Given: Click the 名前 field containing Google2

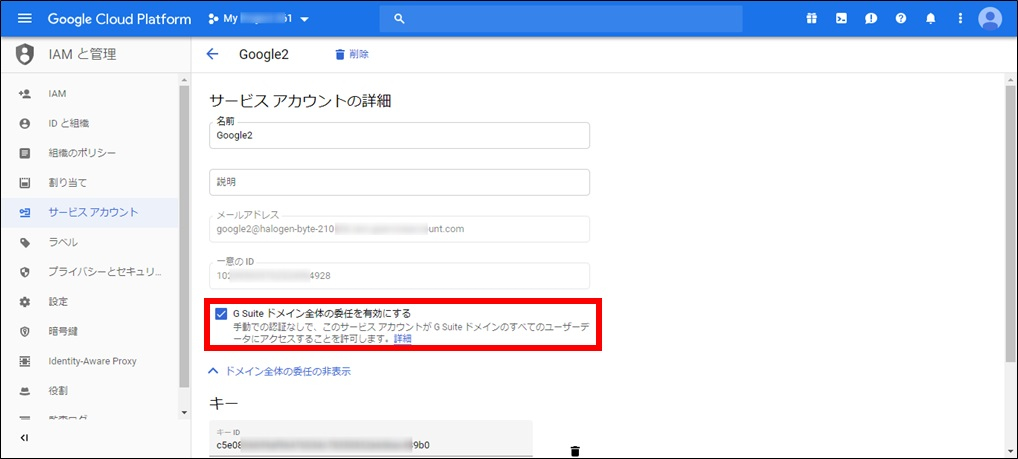Looking at the screenshot, I should [399, 136].
